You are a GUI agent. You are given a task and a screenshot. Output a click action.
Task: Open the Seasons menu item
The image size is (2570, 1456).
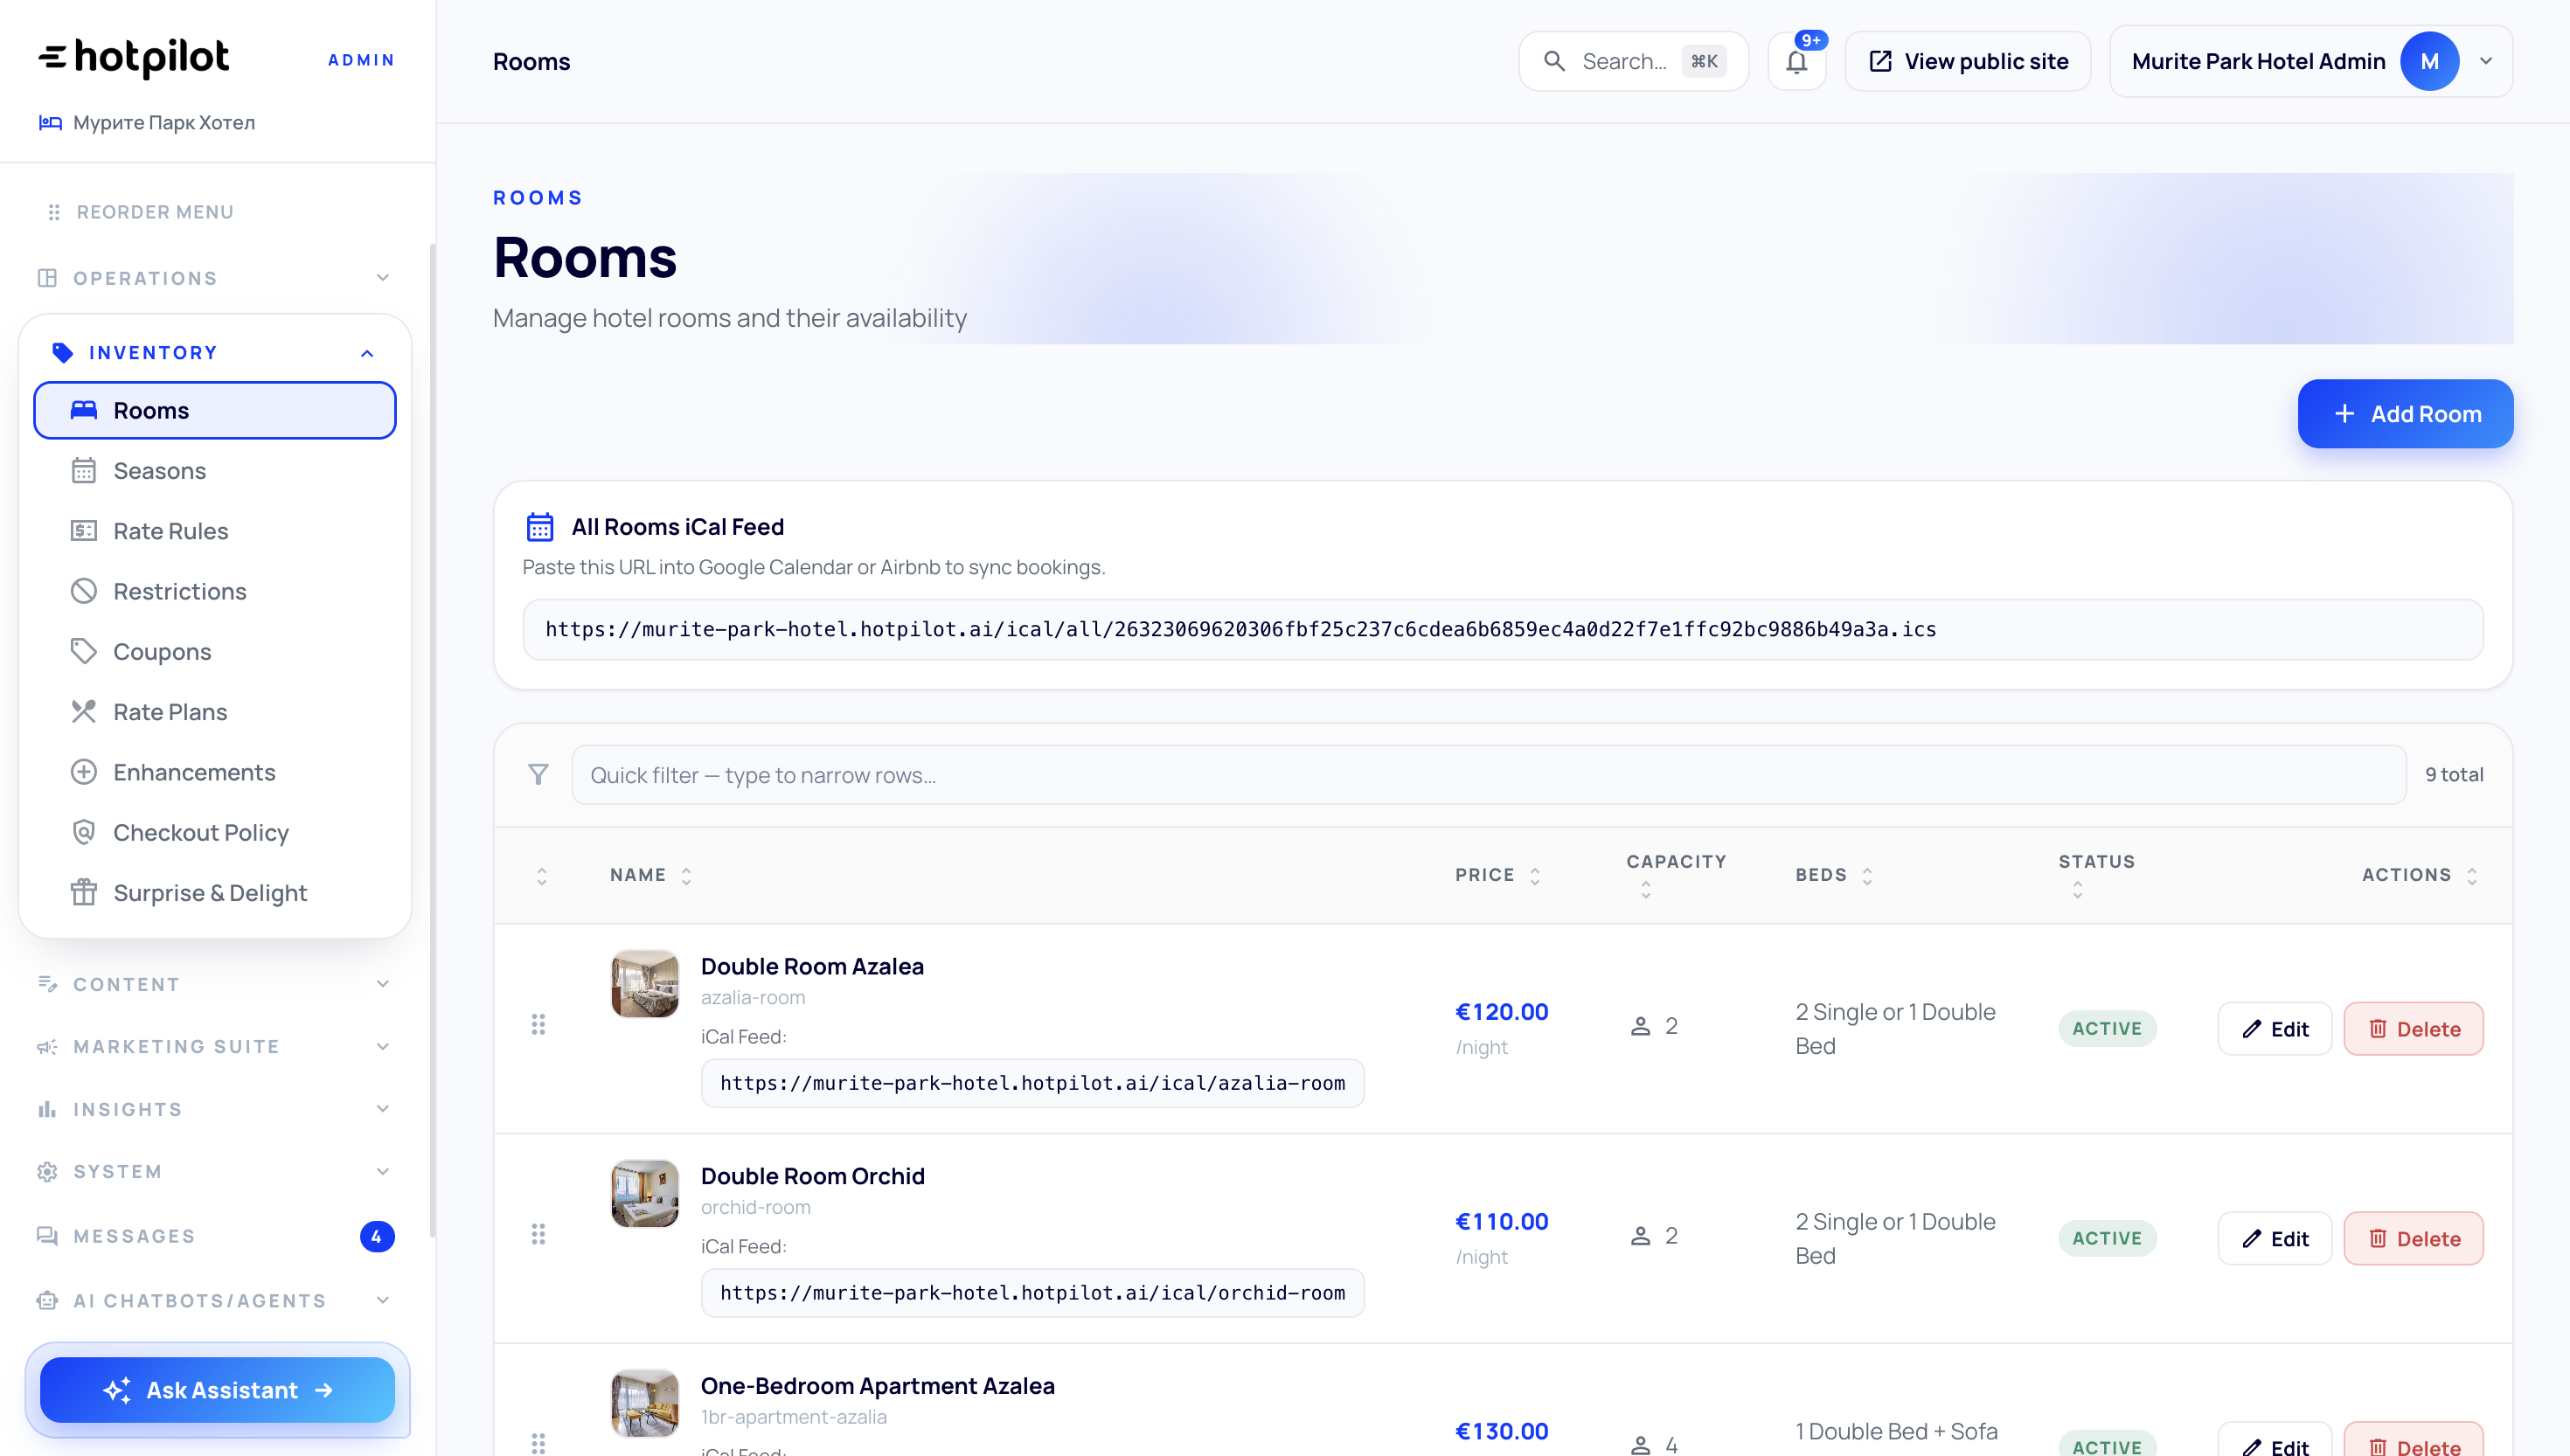pos(215,470)
